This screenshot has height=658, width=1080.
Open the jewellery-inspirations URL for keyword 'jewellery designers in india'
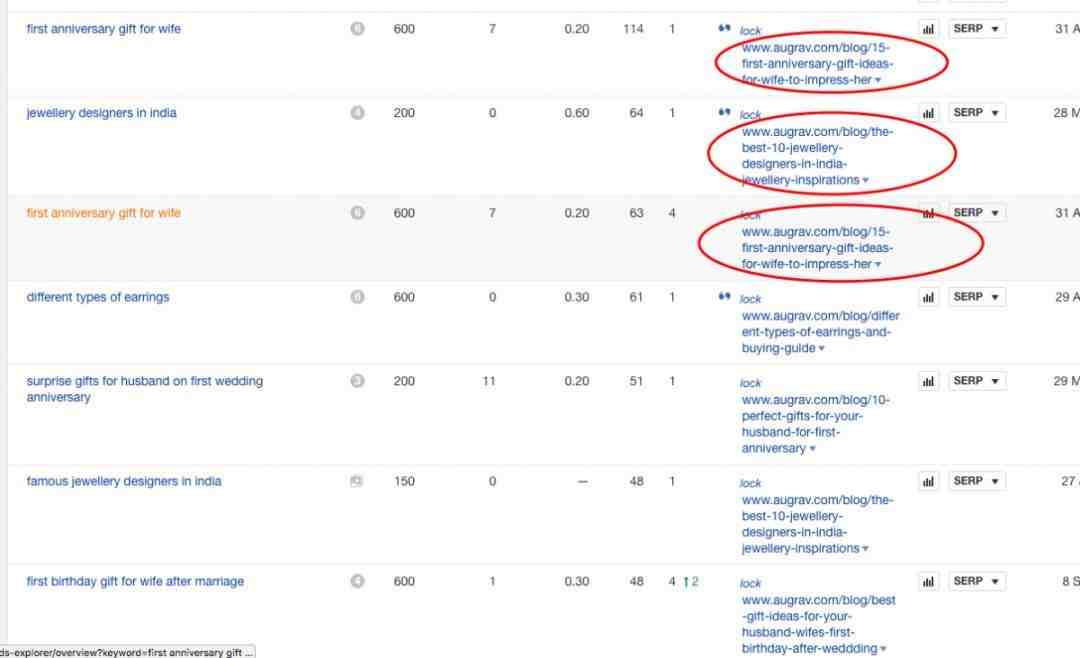pos(817,156)
